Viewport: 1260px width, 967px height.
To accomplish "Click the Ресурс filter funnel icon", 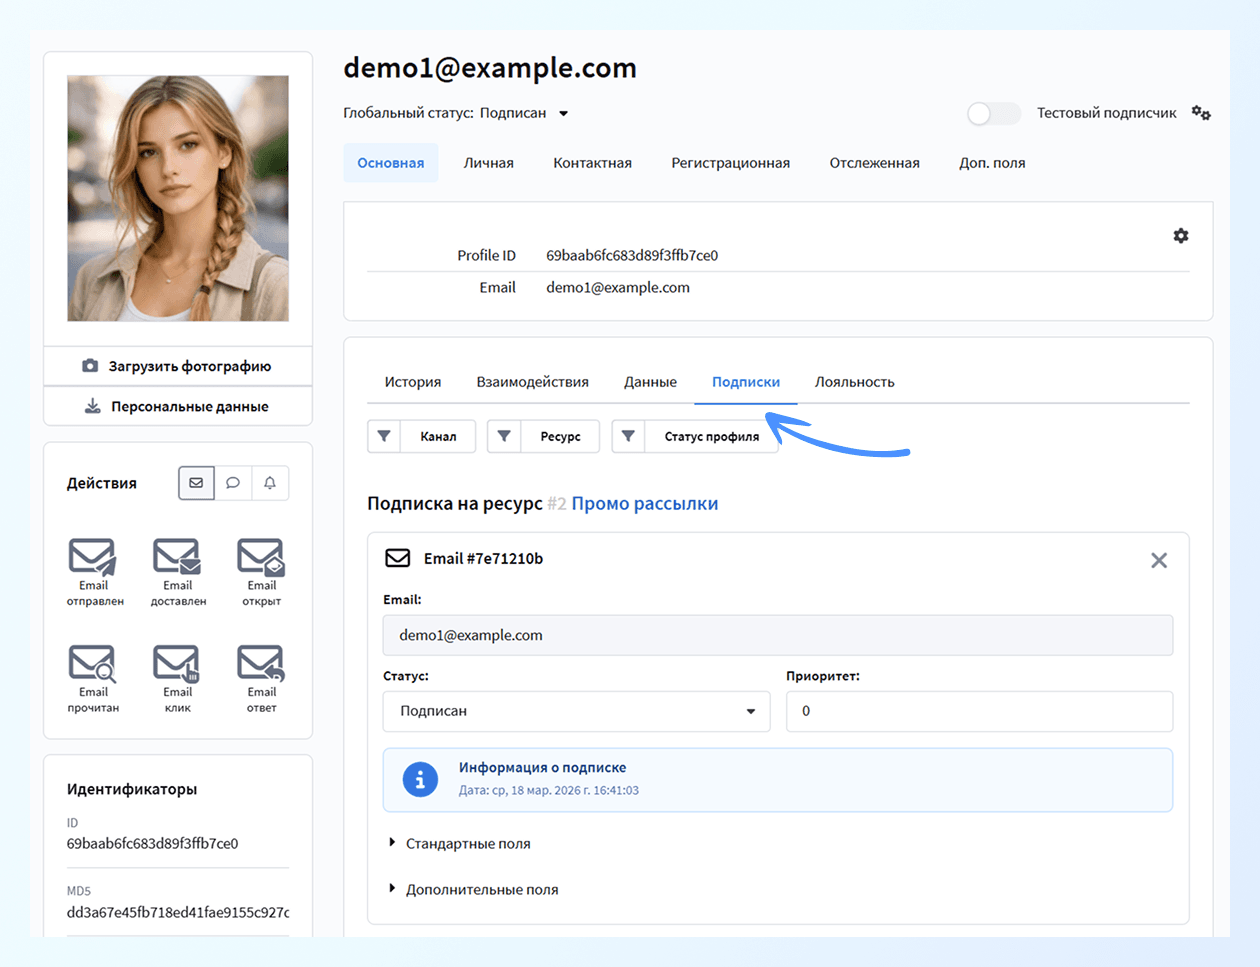I will tap(503, 436).
